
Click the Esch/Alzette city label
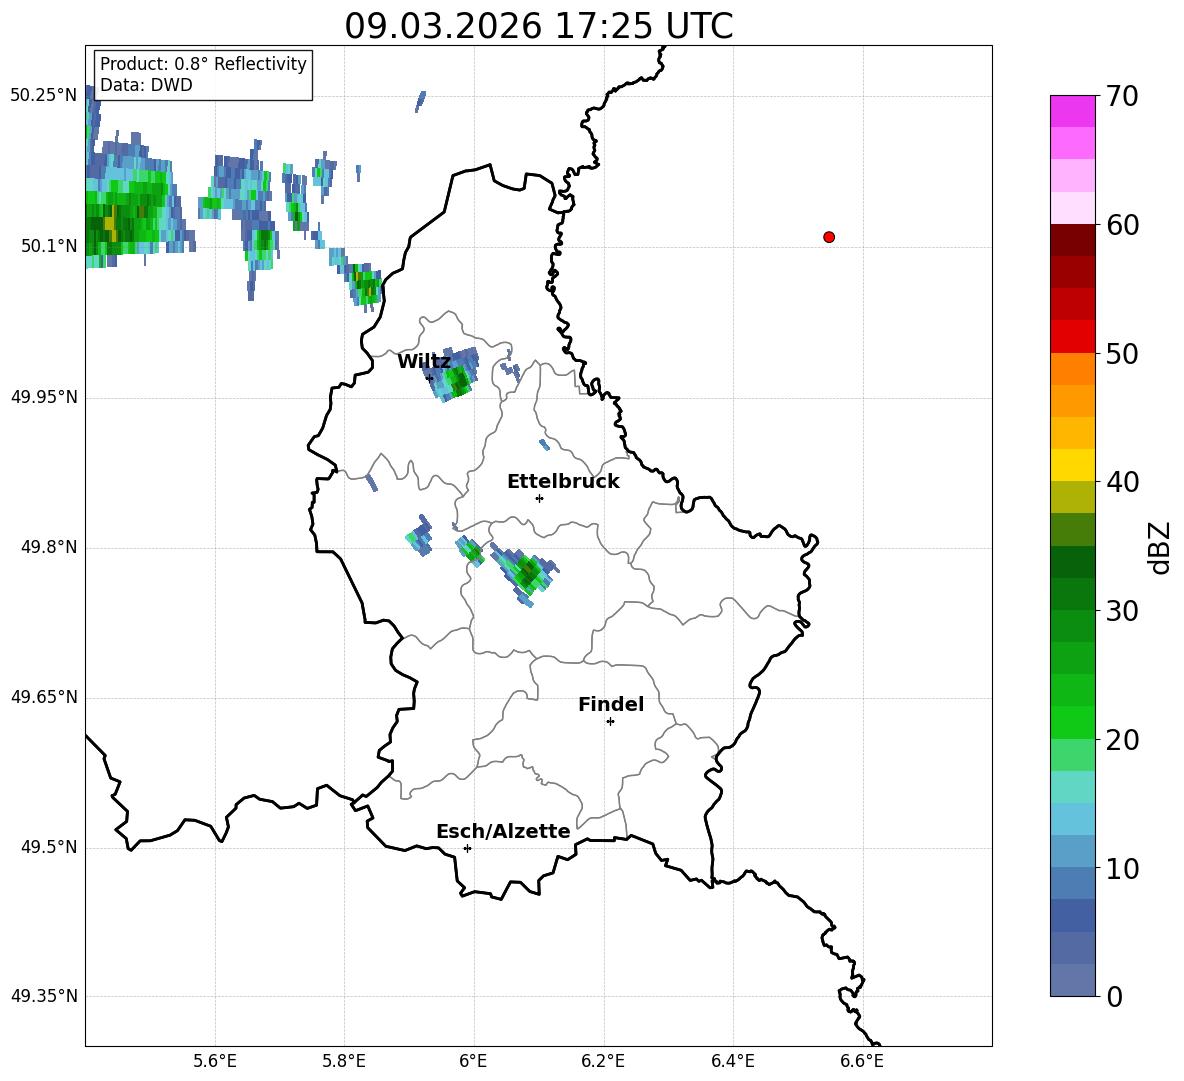point(503,831)
